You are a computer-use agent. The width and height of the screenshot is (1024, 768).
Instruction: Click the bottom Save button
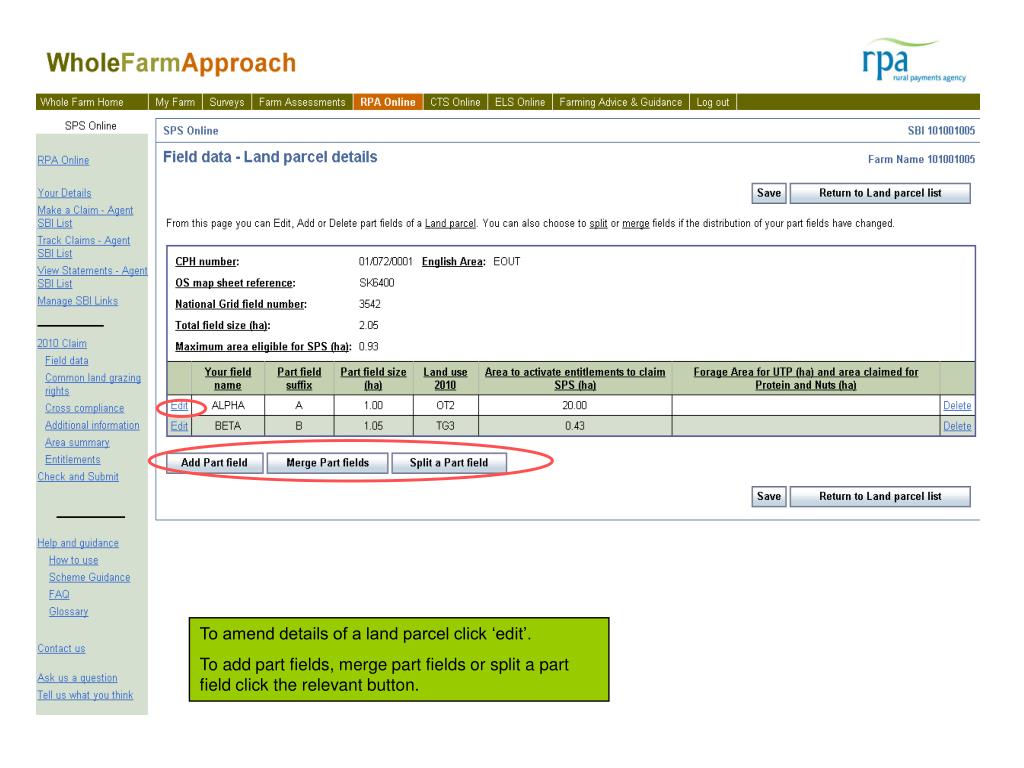pyautogui.click(x=769, y=496)
